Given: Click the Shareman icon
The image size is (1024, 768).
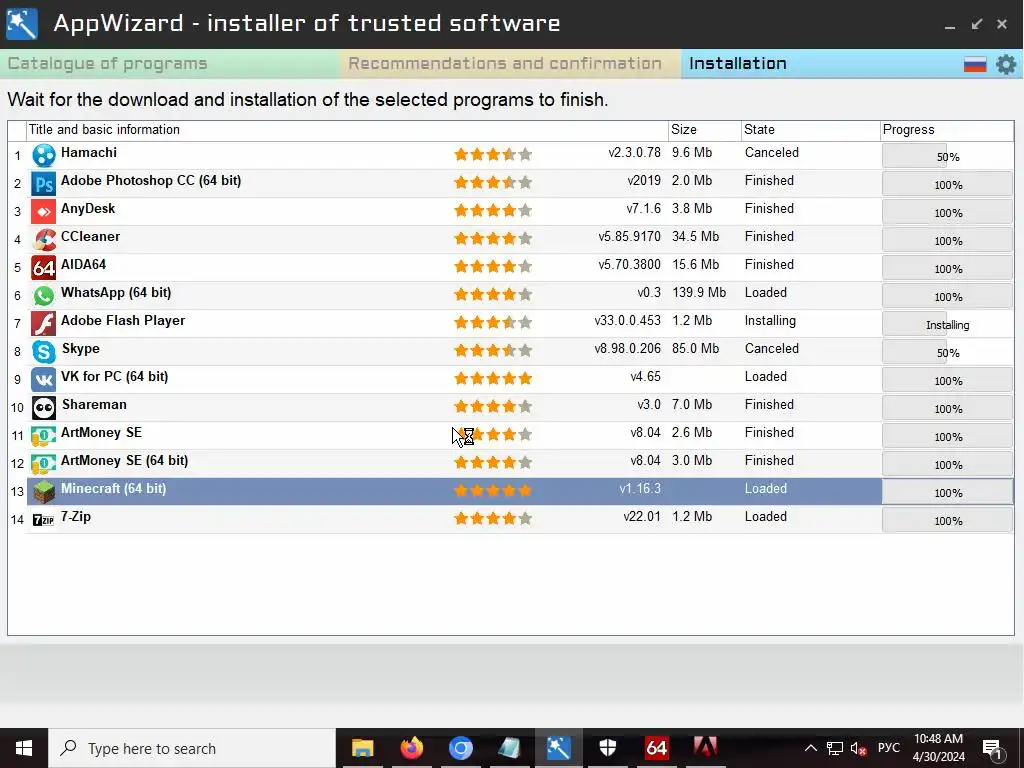Looking at the screenshot, I should click(44, 408).
